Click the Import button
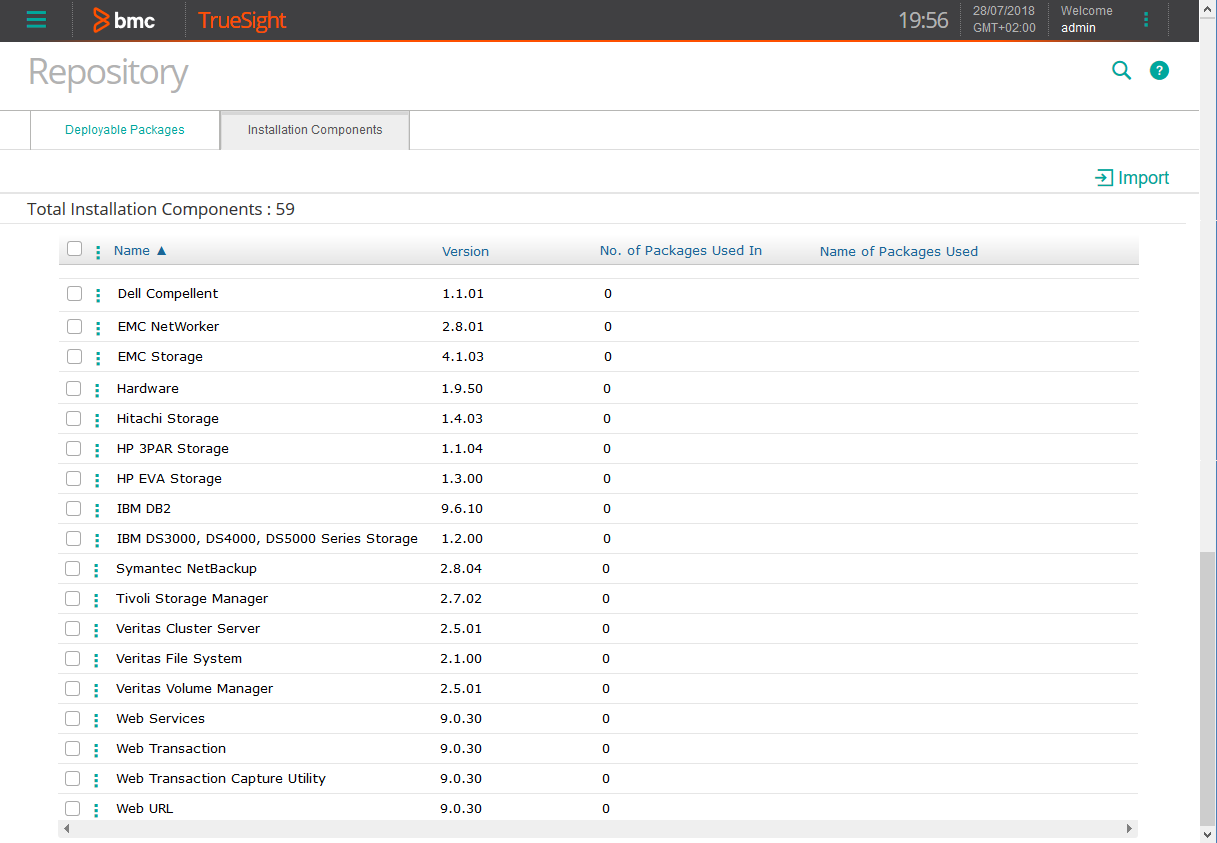The image size is (1217, 843). [x=1132, y=178]
